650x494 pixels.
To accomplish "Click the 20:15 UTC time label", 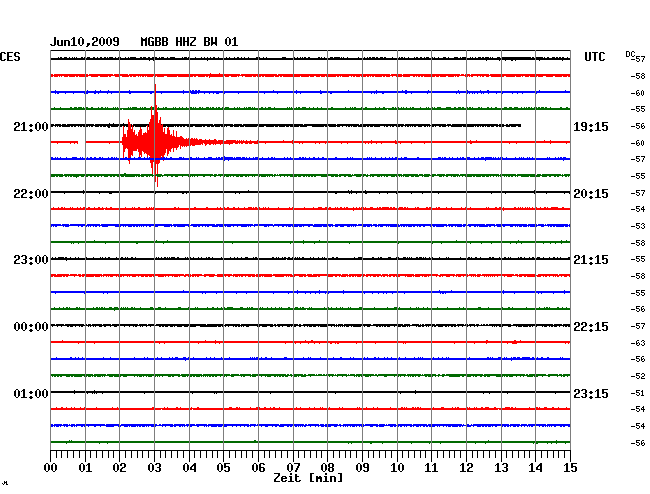I will (x=591, y=194).
